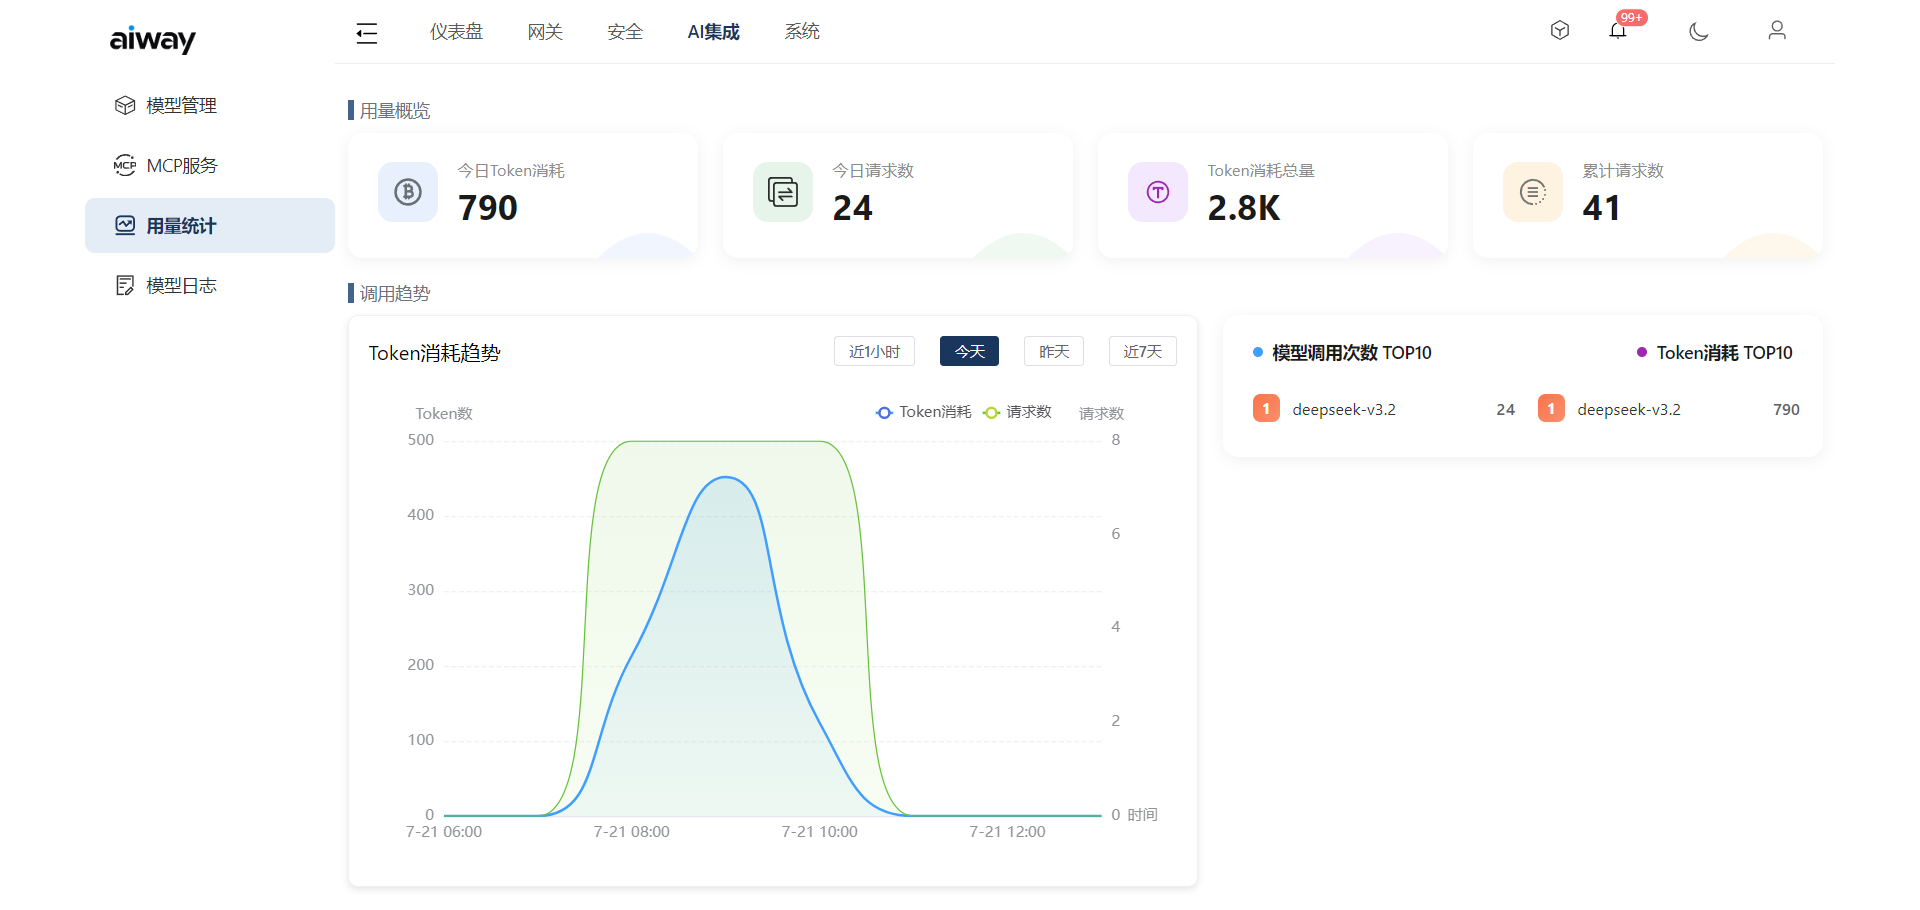Click the 今日Token消耗 coin icon
Viewport: 1920px width, 910px height.
click(x=408, y=192)
